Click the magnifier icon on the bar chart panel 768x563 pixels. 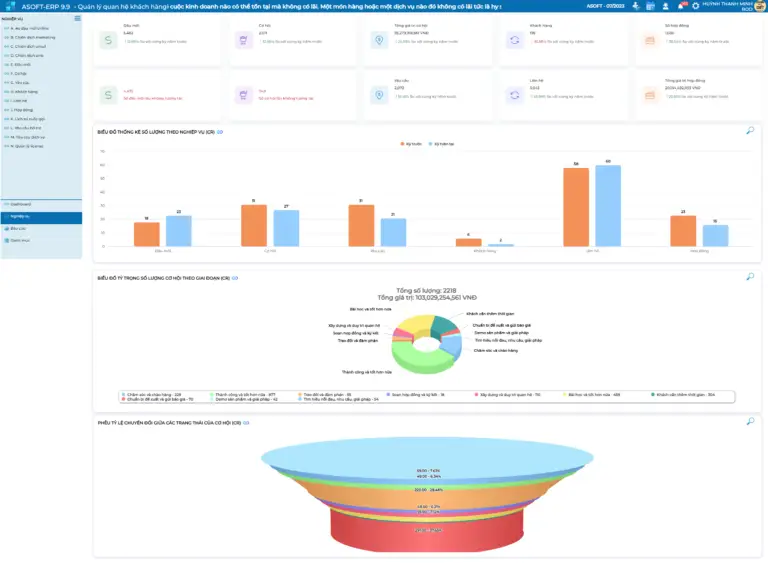[x=750, y=131]
